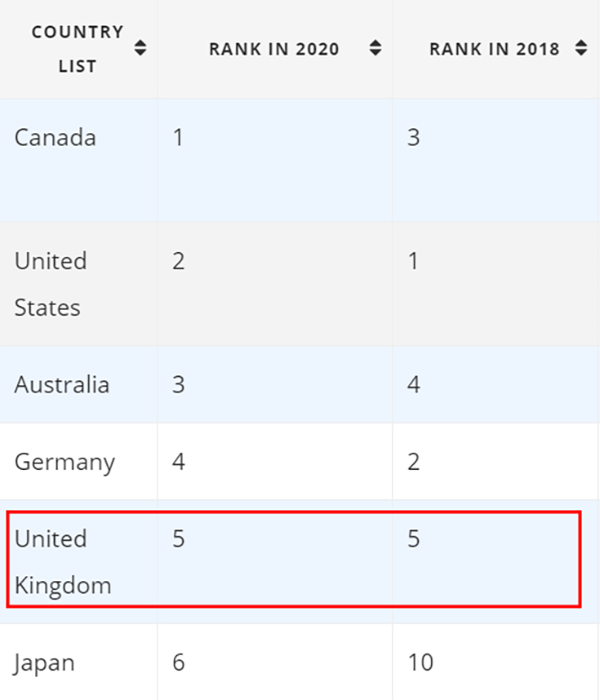The image size is (600, 700).
Task: Select the Canada country cell
Action: [x=55, y=138]
